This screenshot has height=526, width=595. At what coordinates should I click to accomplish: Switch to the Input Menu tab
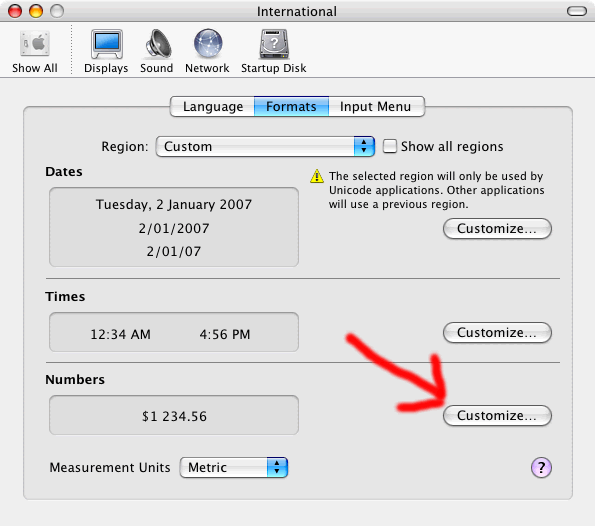tap(376, 107)
